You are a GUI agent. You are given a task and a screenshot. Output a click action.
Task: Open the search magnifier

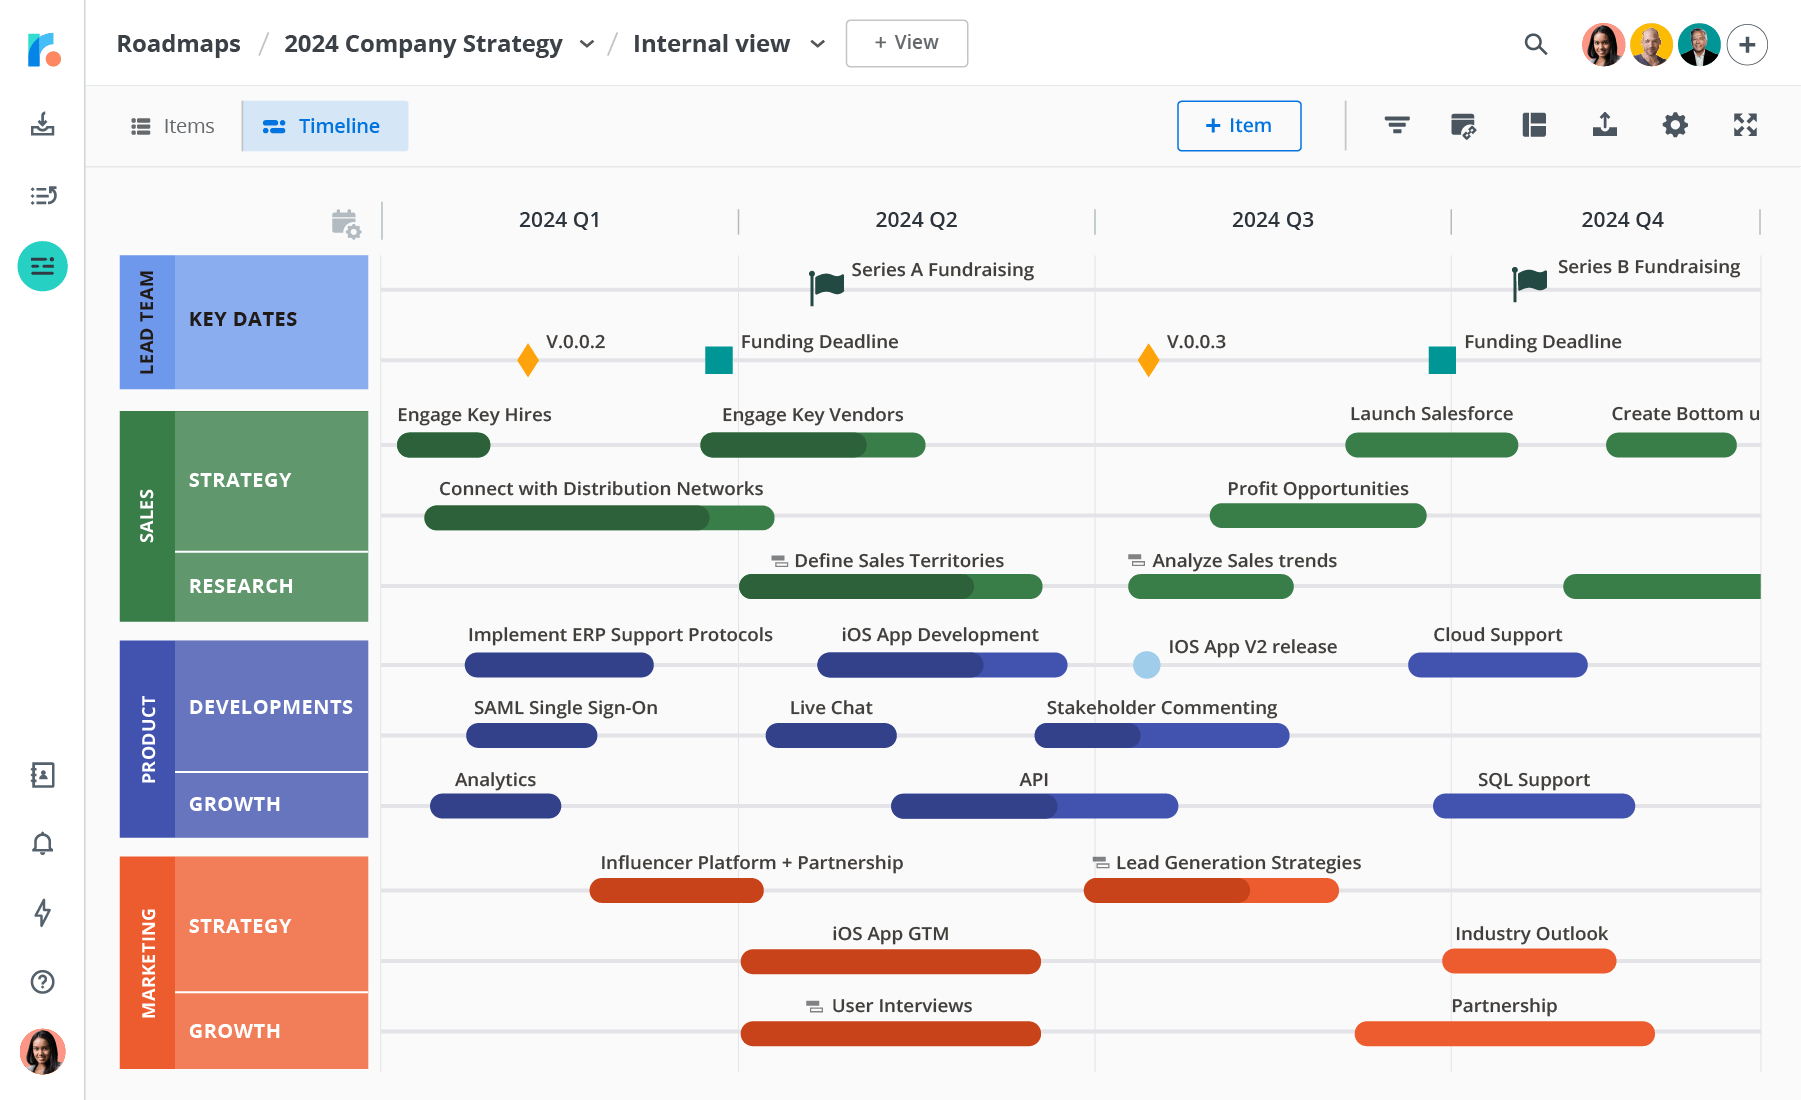1535,45
